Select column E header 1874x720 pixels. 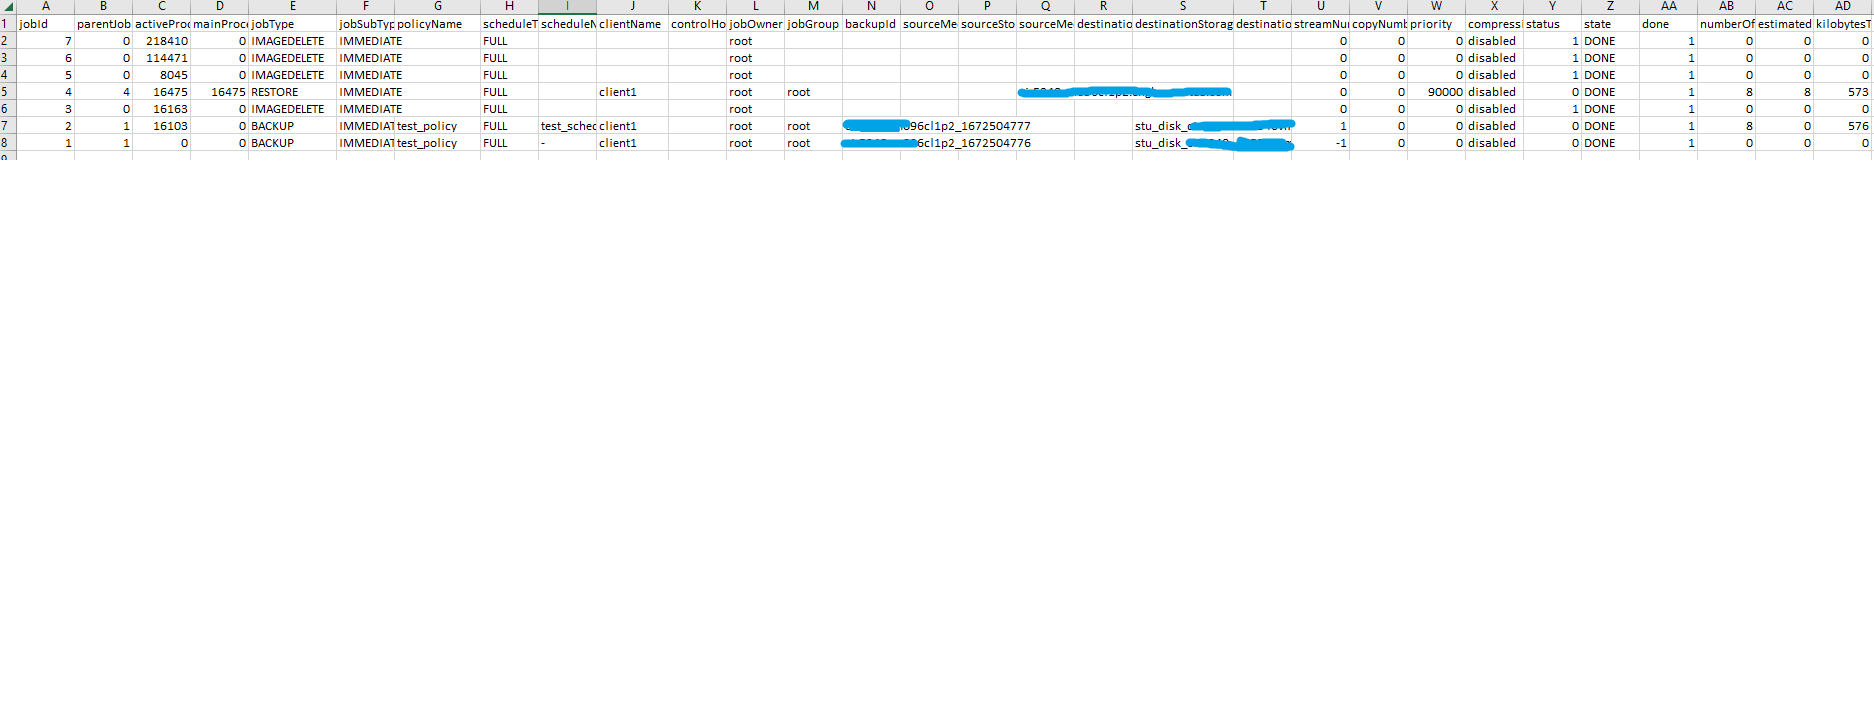point(293,6)
